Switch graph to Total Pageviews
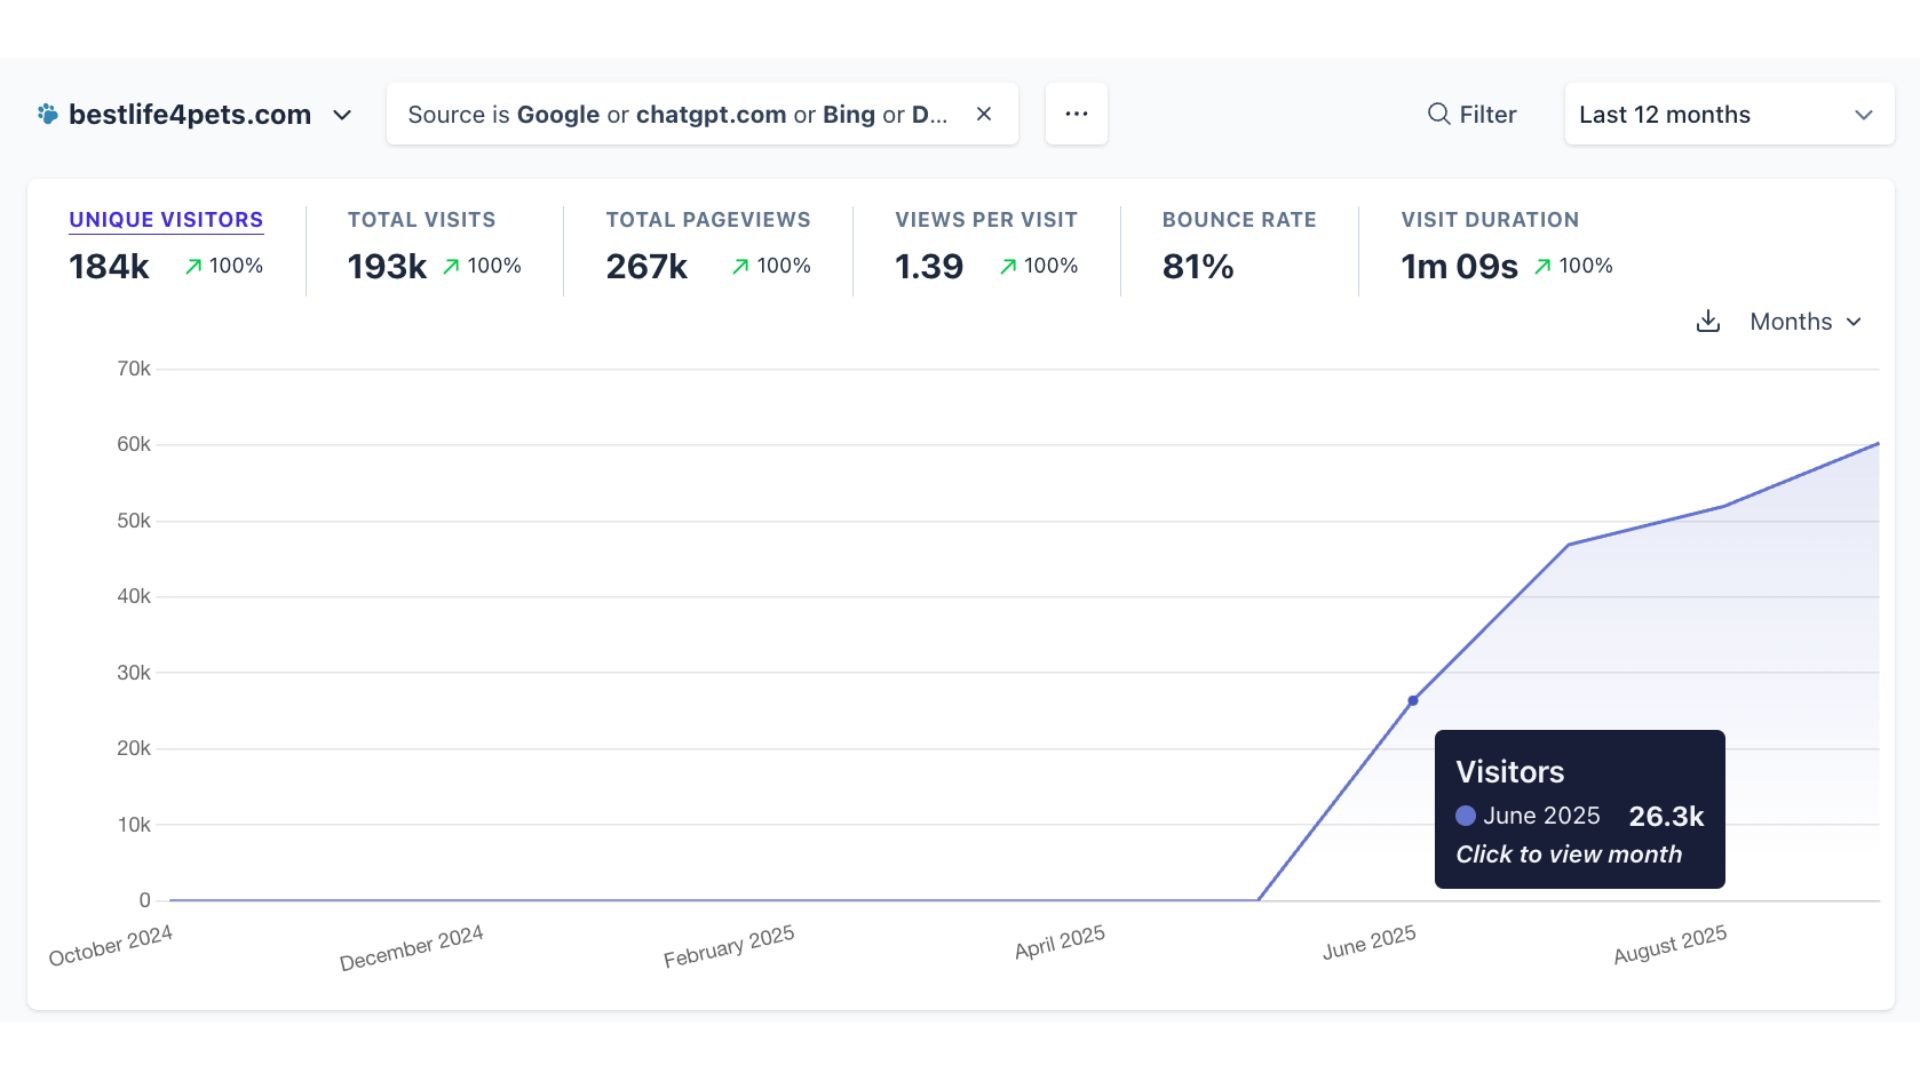 [x=708, y=220]
